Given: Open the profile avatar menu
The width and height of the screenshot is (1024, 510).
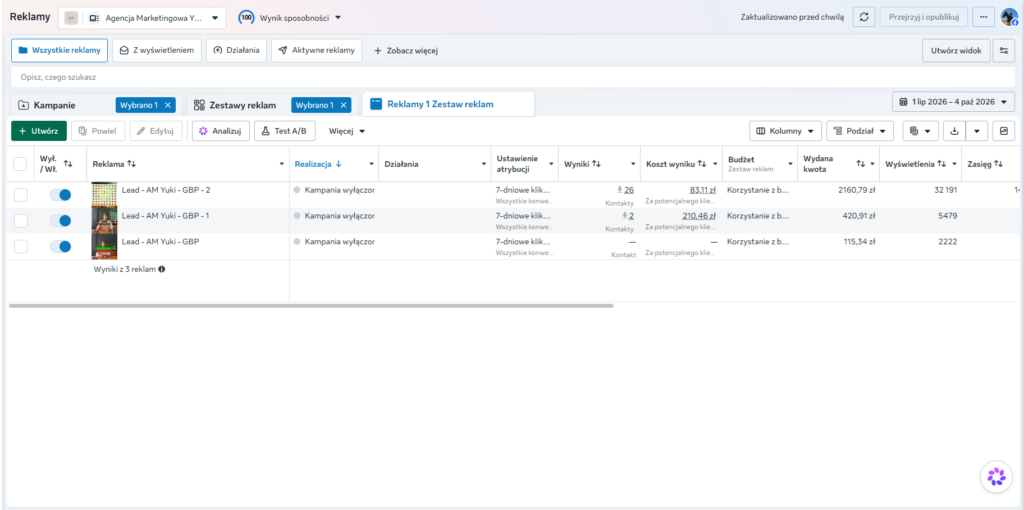Looking at the screenshot, I should pos(1009,18).
